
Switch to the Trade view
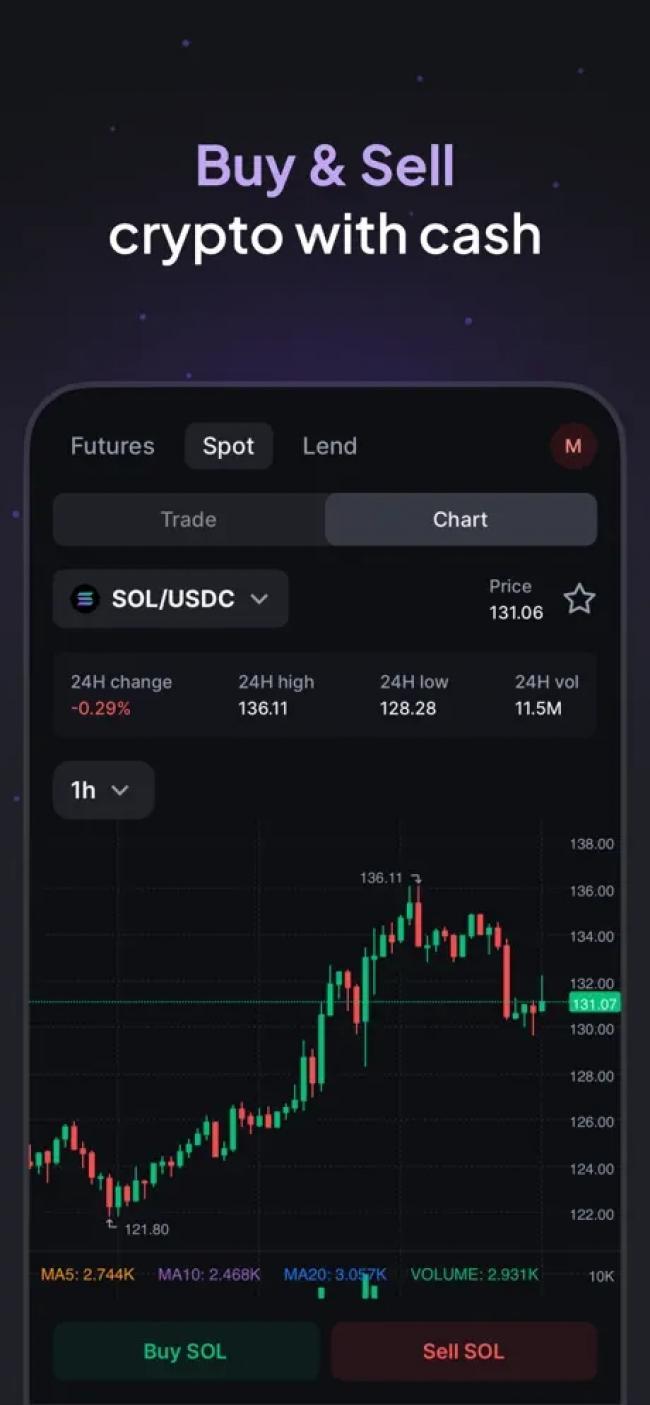(189, 519)
